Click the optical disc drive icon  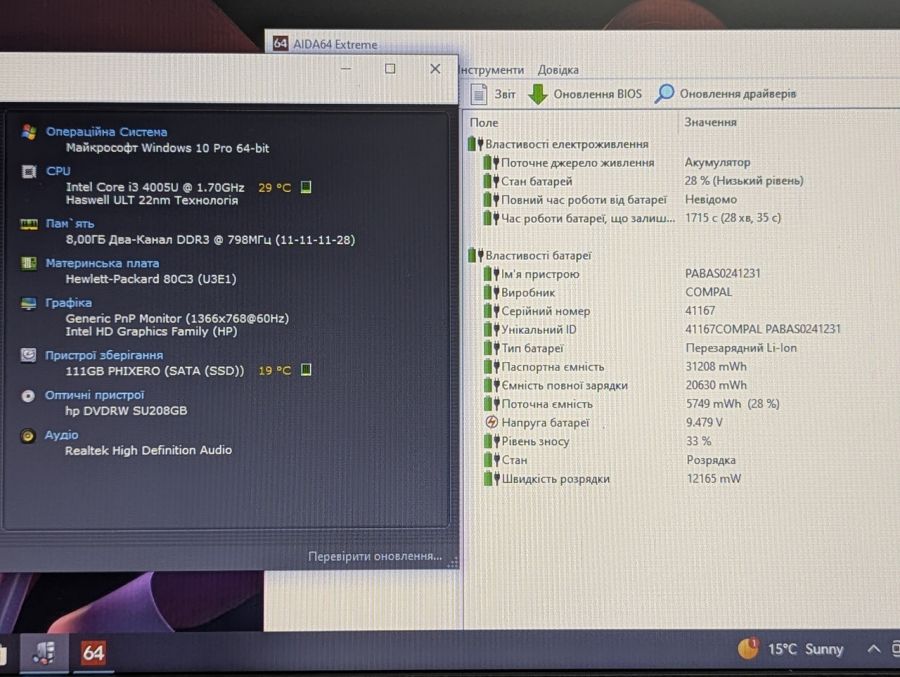click(28, 396)
